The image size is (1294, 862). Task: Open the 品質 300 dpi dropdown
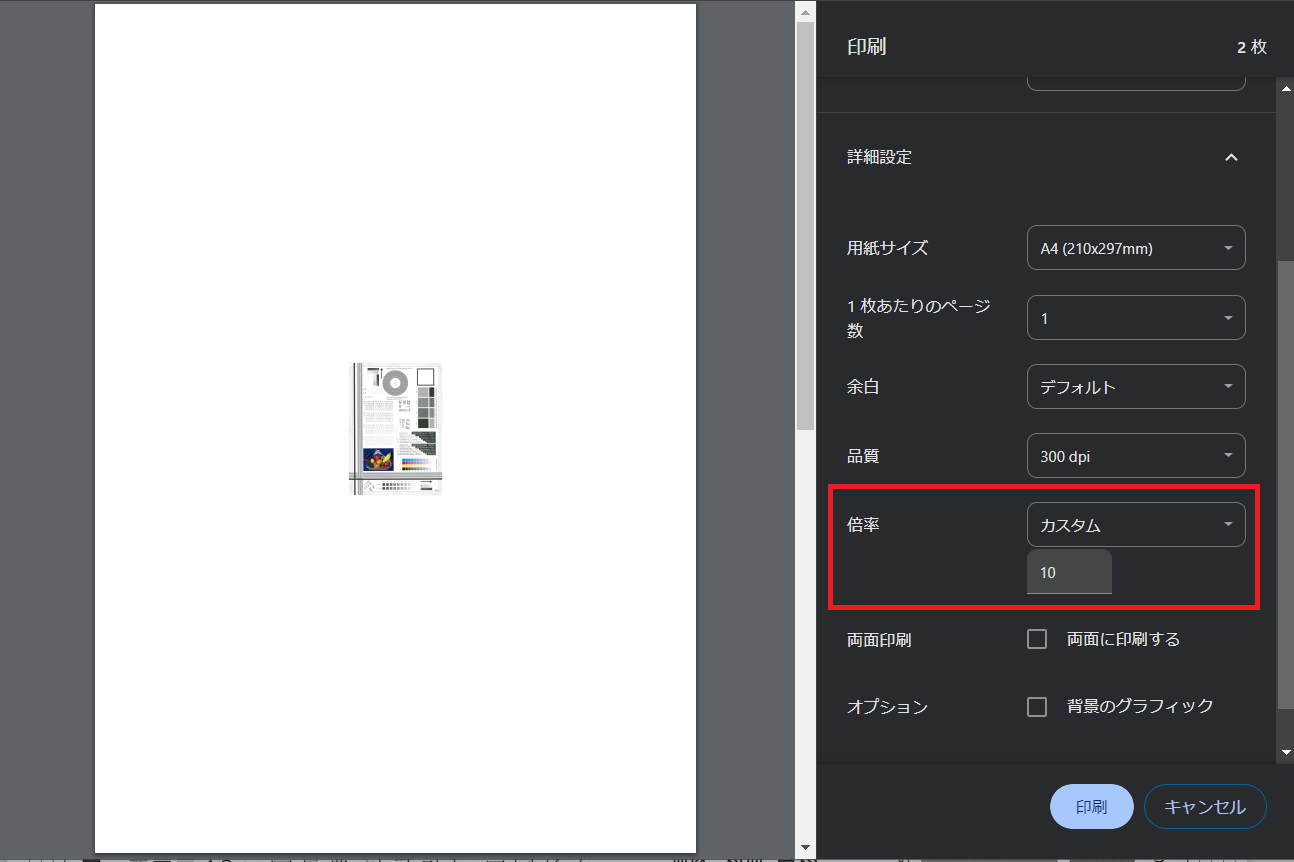[x=1135, y=456]
